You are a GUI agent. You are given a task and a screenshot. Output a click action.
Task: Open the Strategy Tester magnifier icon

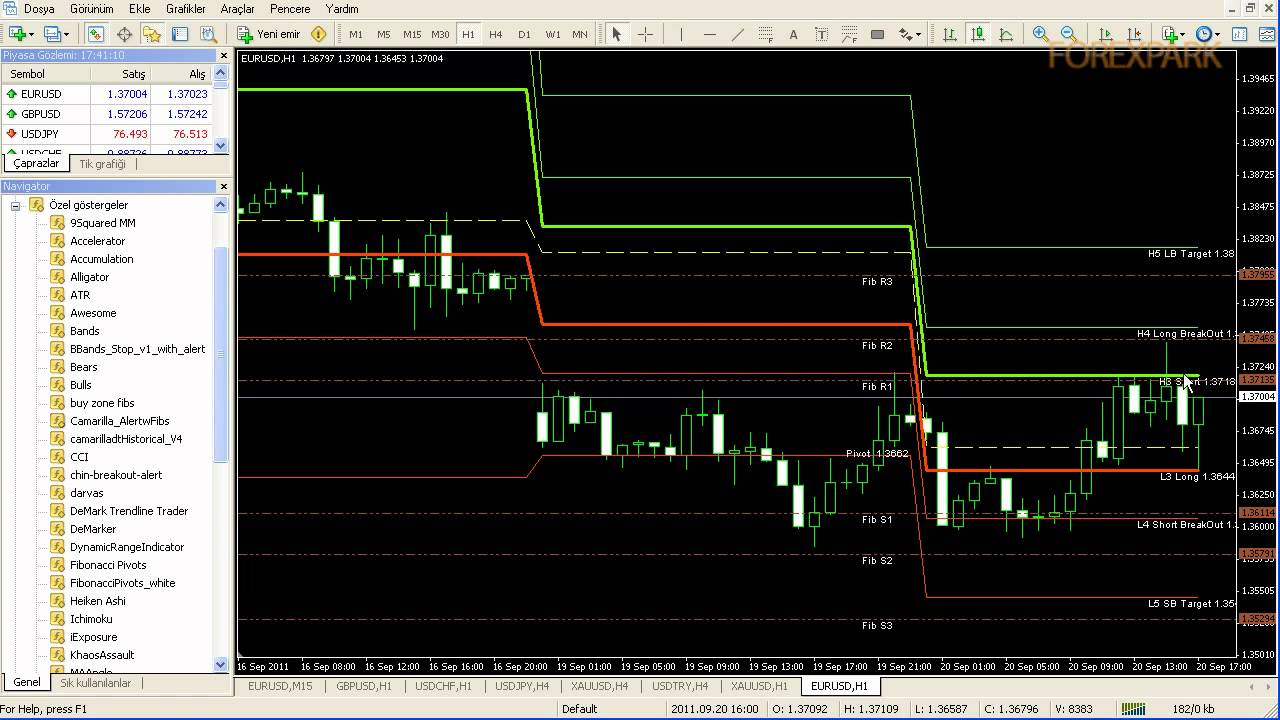point(208,34)
